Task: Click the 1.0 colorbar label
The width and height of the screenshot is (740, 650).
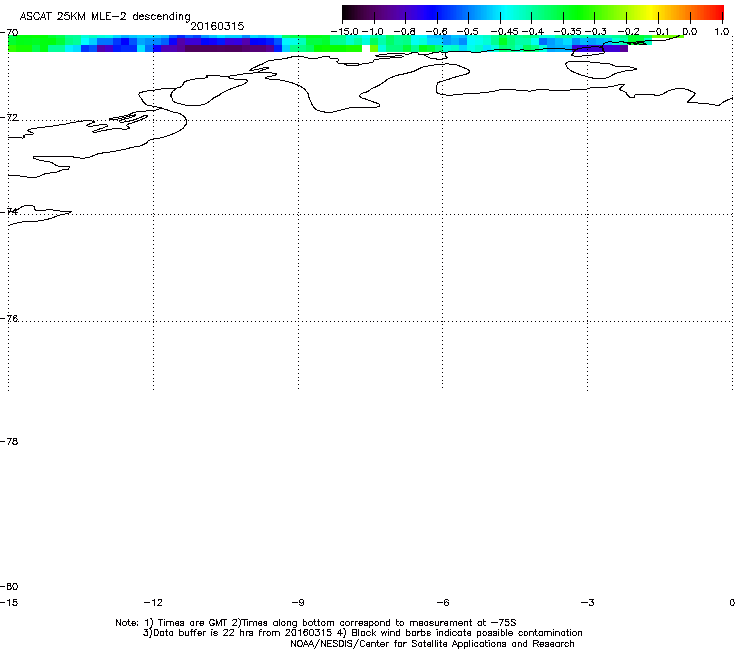Action: click(722, 32)
